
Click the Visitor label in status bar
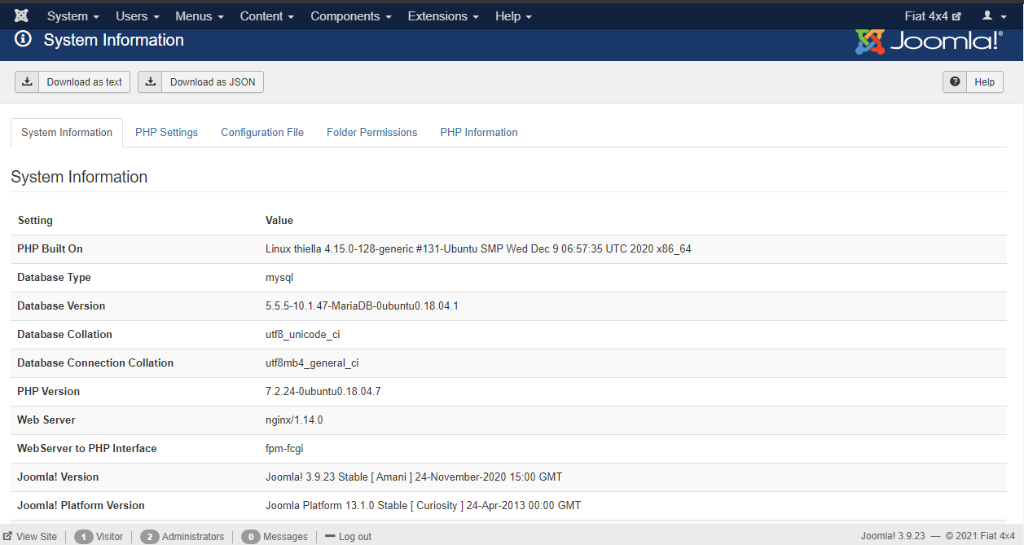pyautogui.click(x=109, y=537)
